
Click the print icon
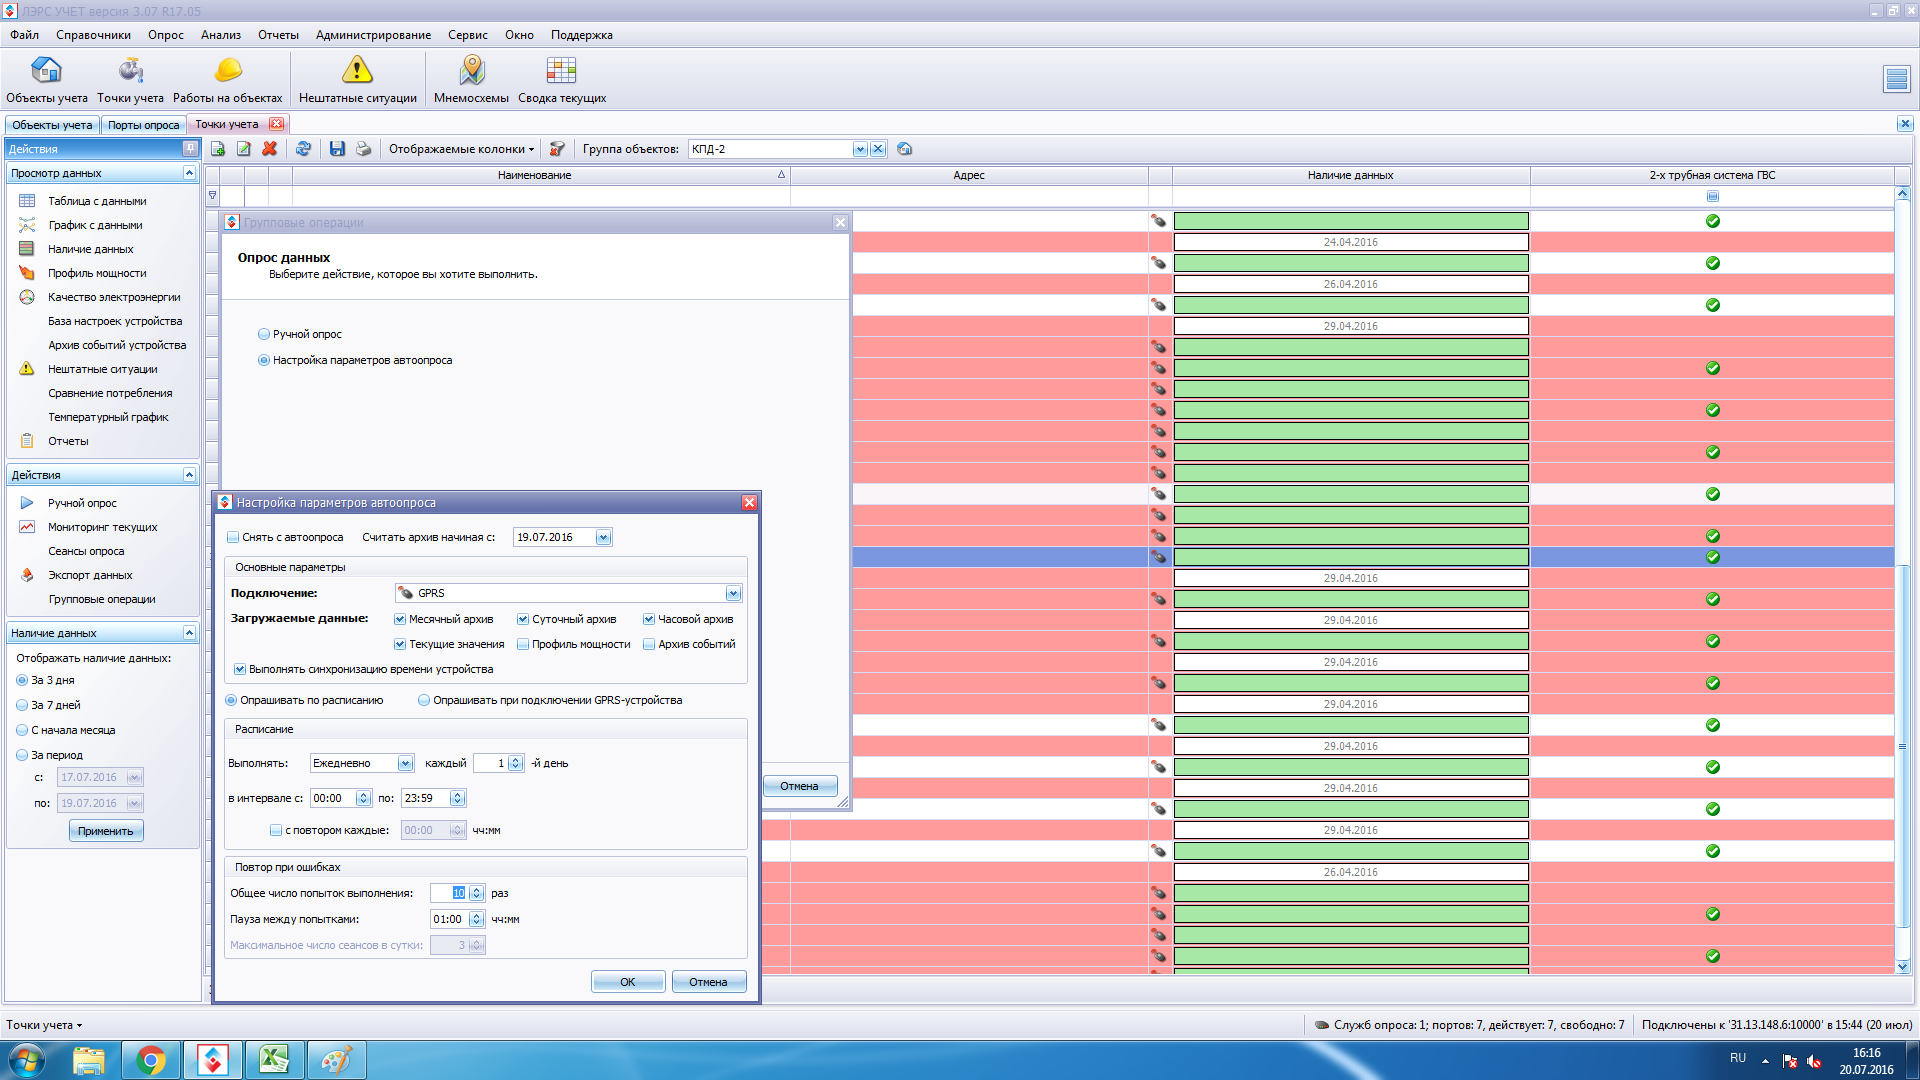tap(363, 149)
